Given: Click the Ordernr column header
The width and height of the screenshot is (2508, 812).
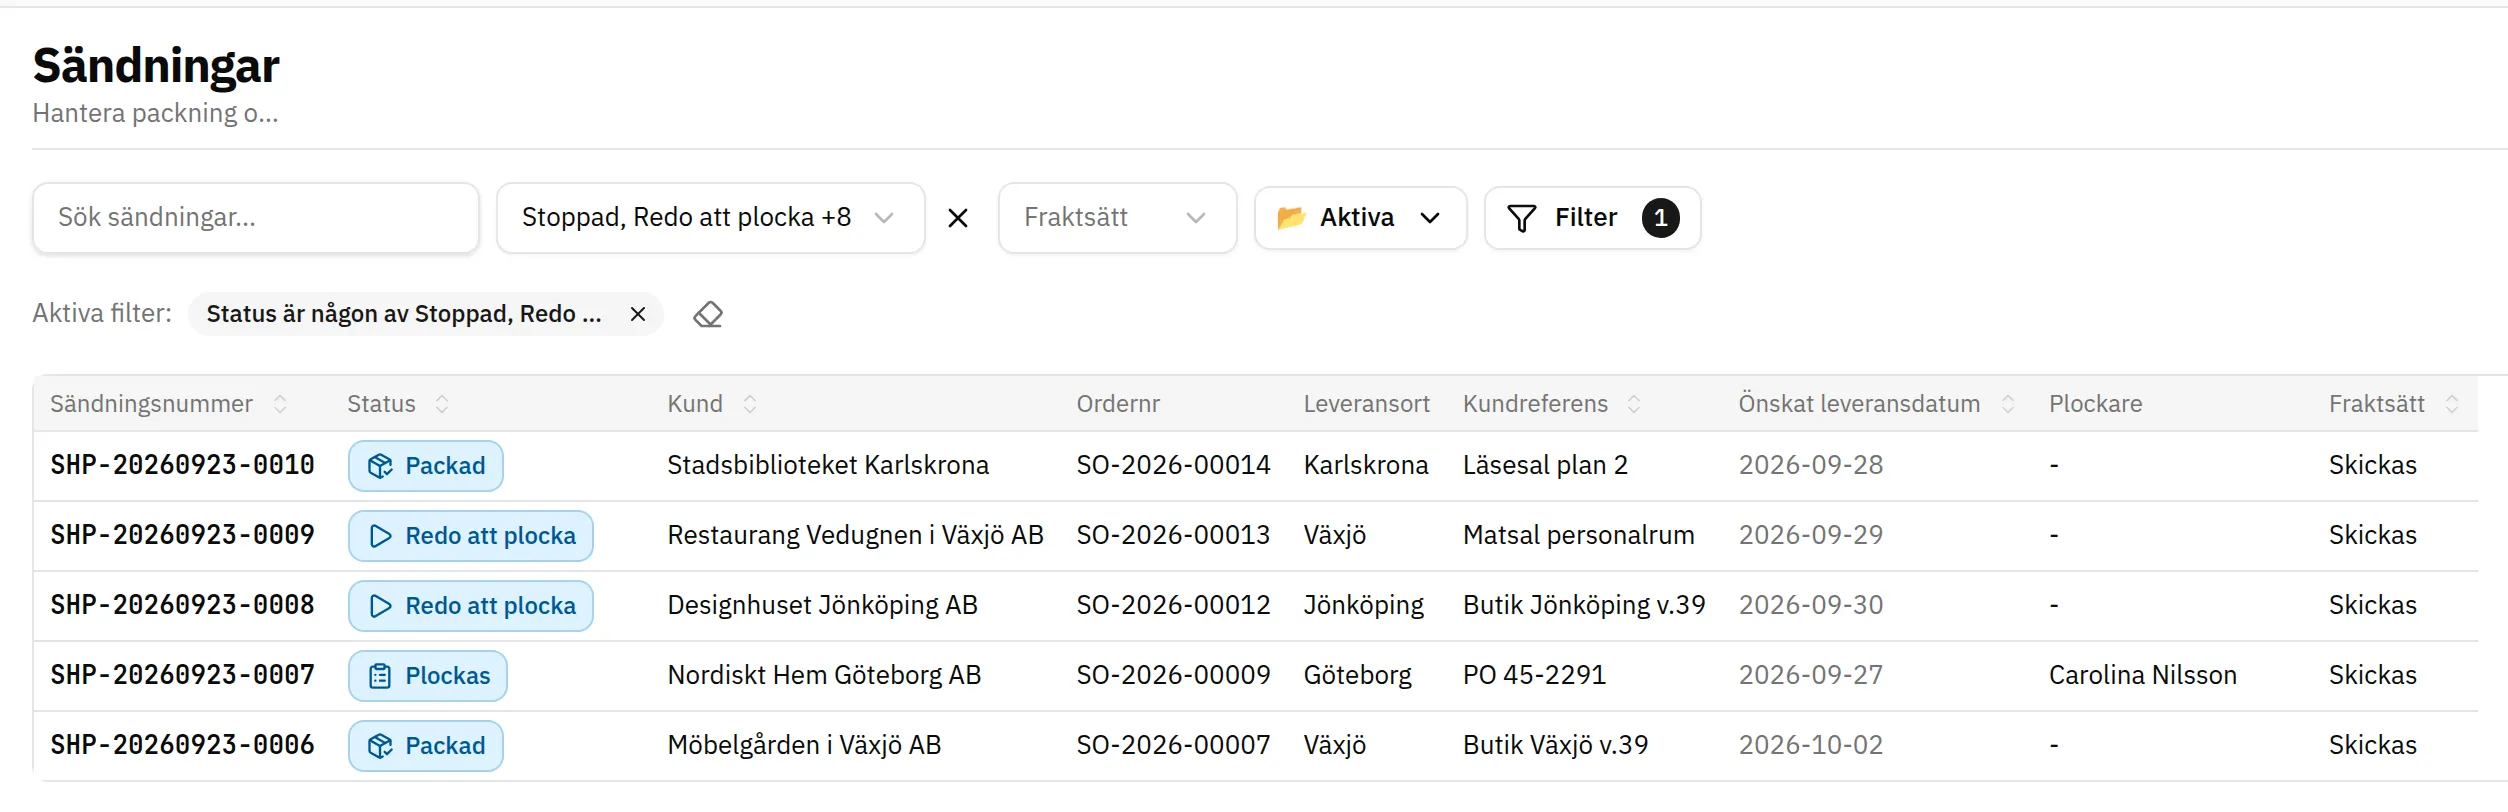Looking at the screenshot, I should (1118, 404).
